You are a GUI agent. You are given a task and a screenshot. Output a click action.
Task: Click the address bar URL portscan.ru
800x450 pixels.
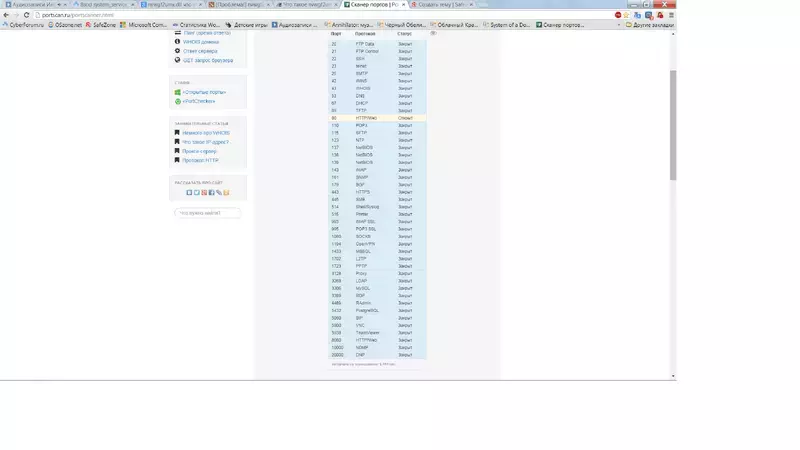click(78, 15)
